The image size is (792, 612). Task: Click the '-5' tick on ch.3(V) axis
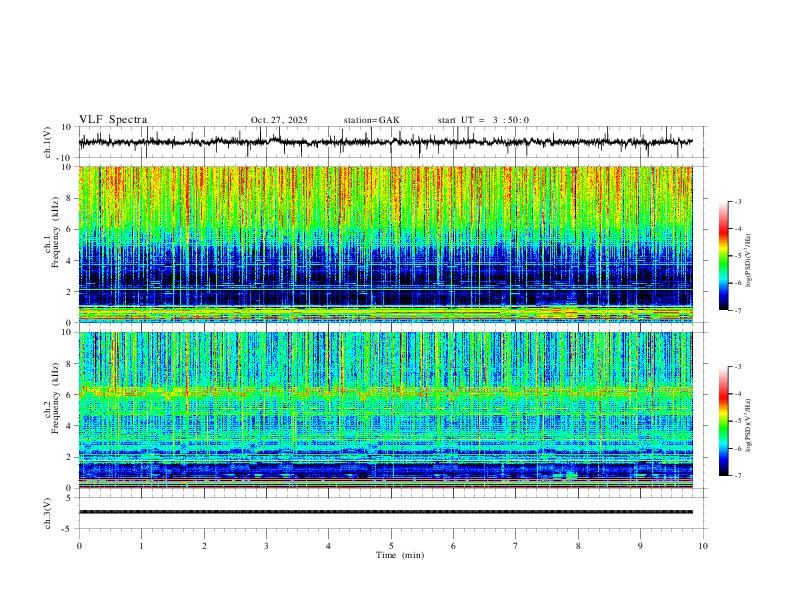click(68, 529)
